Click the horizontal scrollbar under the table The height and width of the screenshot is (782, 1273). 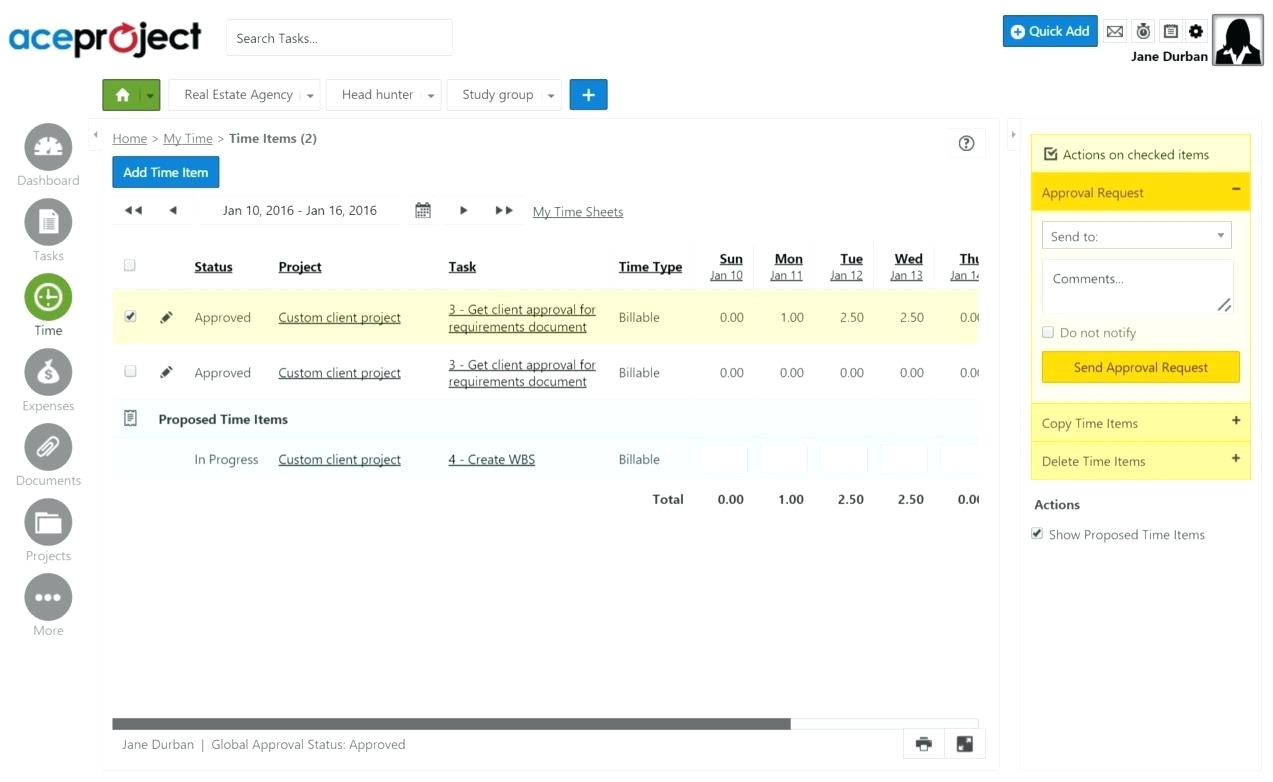(x=451, y=723)
